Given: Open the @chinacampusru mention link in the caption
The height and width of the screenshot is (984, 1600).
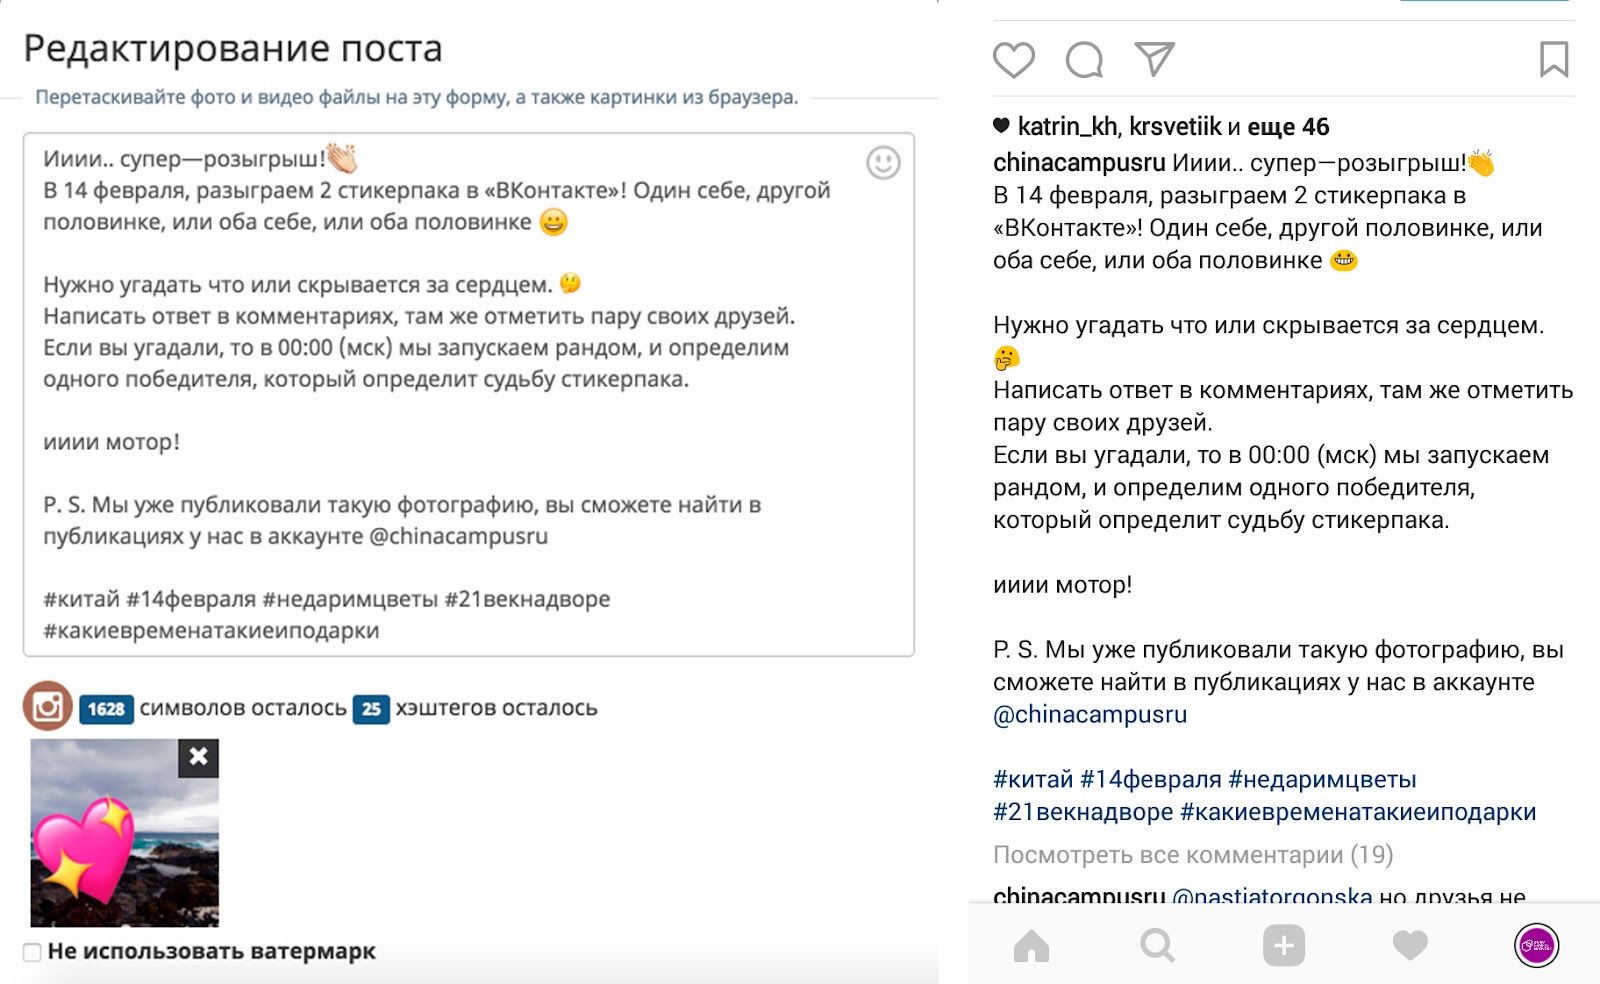Looking at the screenshot, I should (1090, 715).
